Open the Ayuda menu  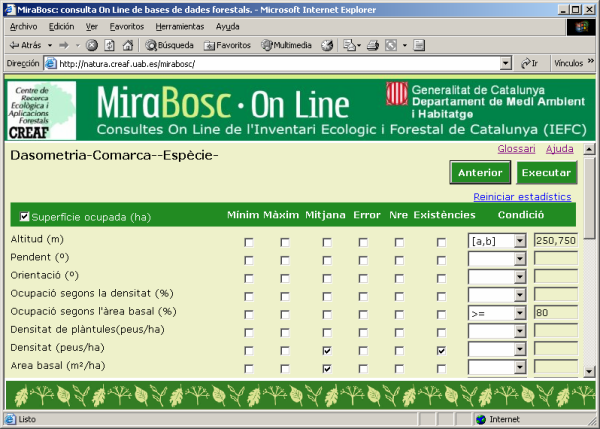point(227,27)
